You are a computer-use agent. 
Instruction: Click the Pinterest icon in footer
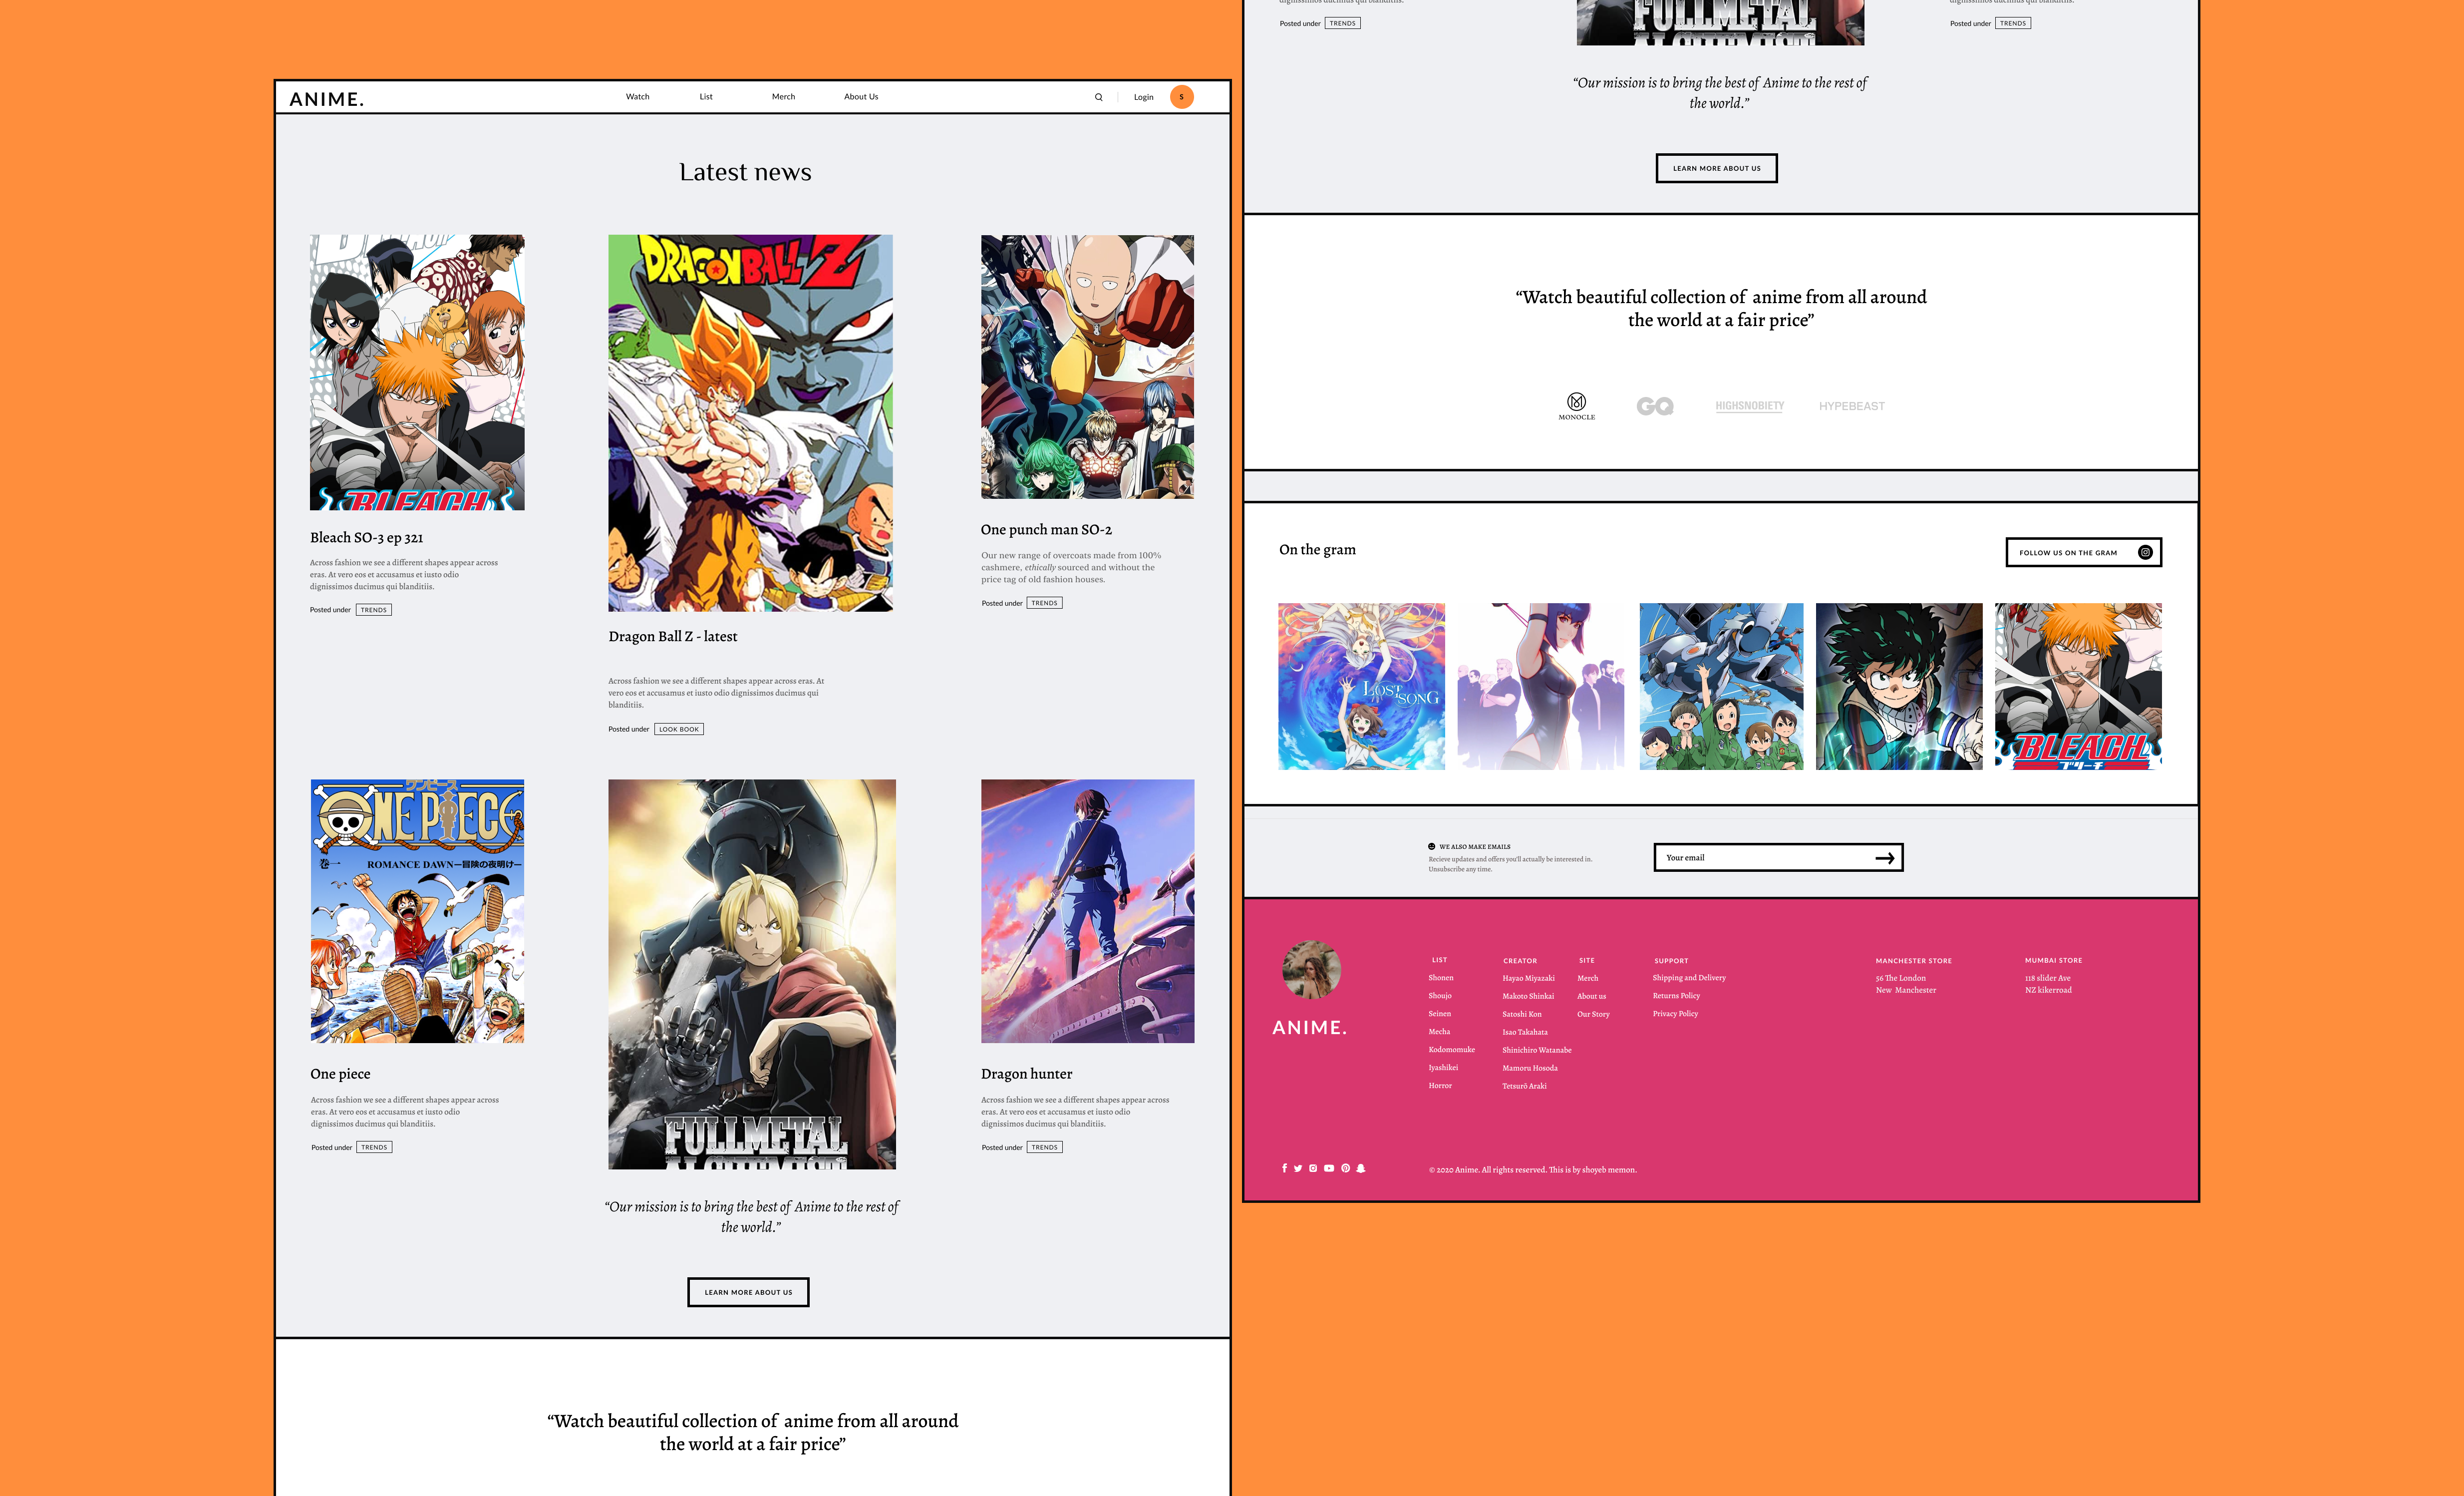click(x=1345, y=1168)
